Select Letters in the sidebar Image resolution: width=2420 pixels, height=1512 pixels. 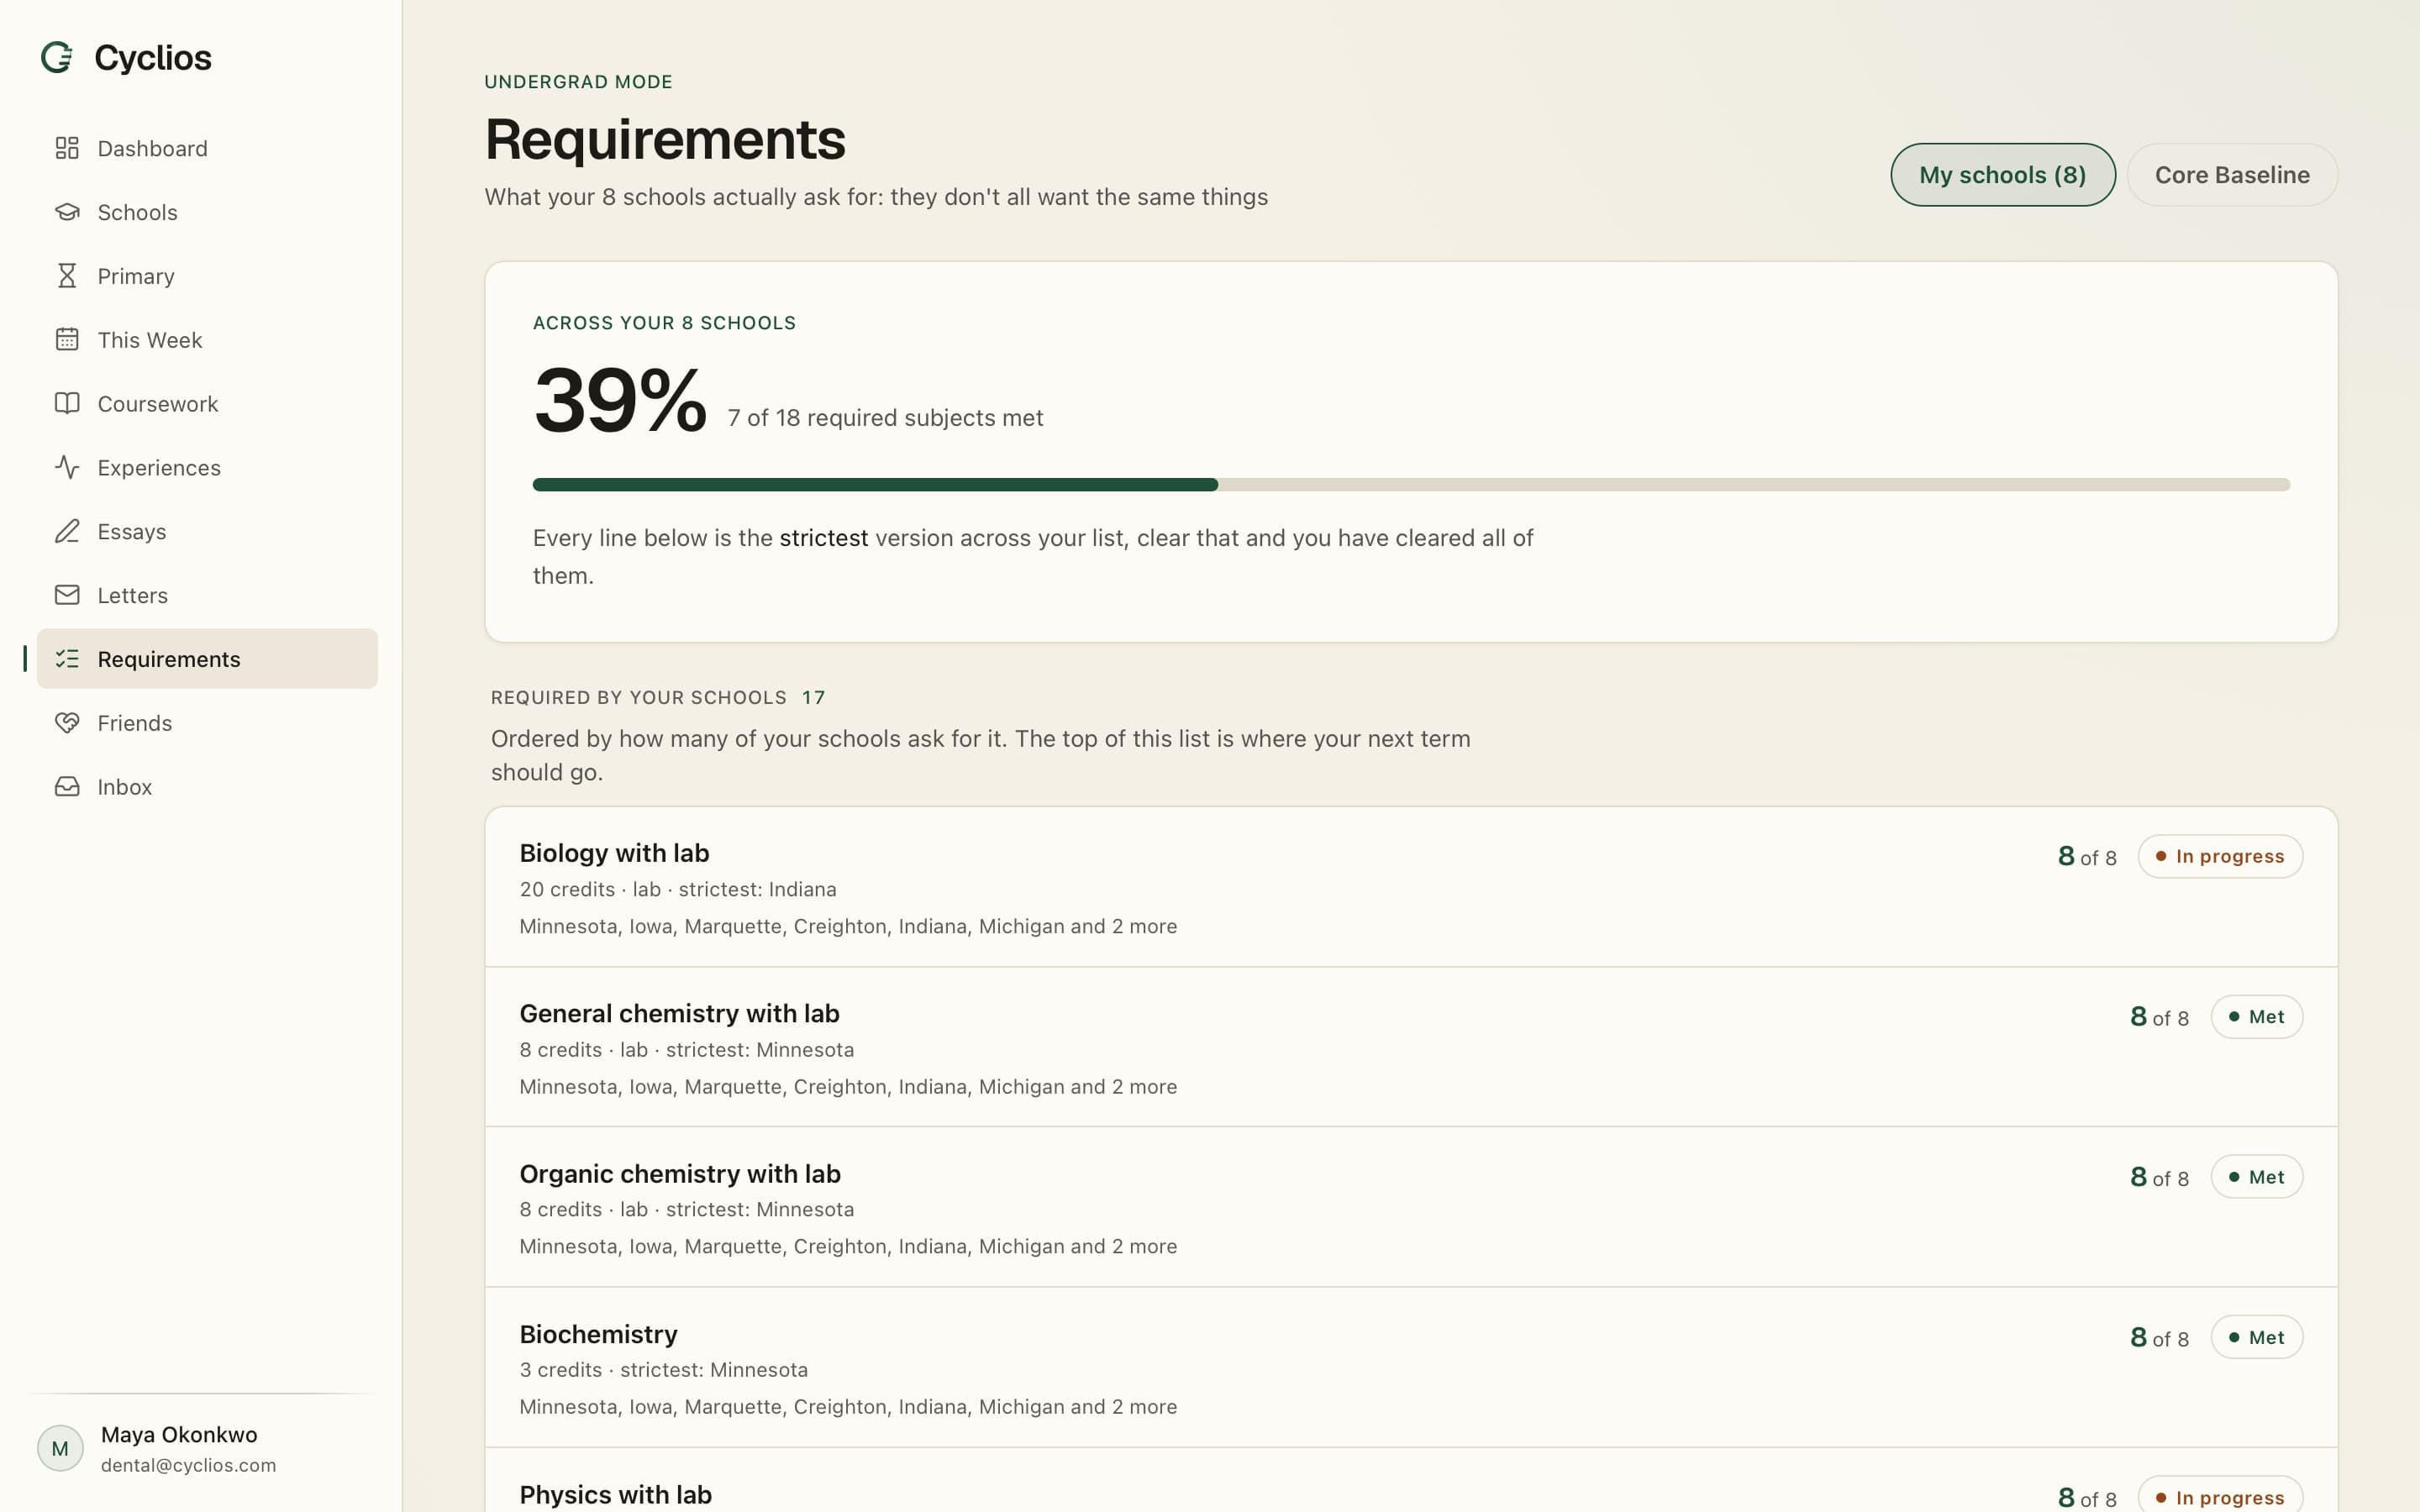207,595
